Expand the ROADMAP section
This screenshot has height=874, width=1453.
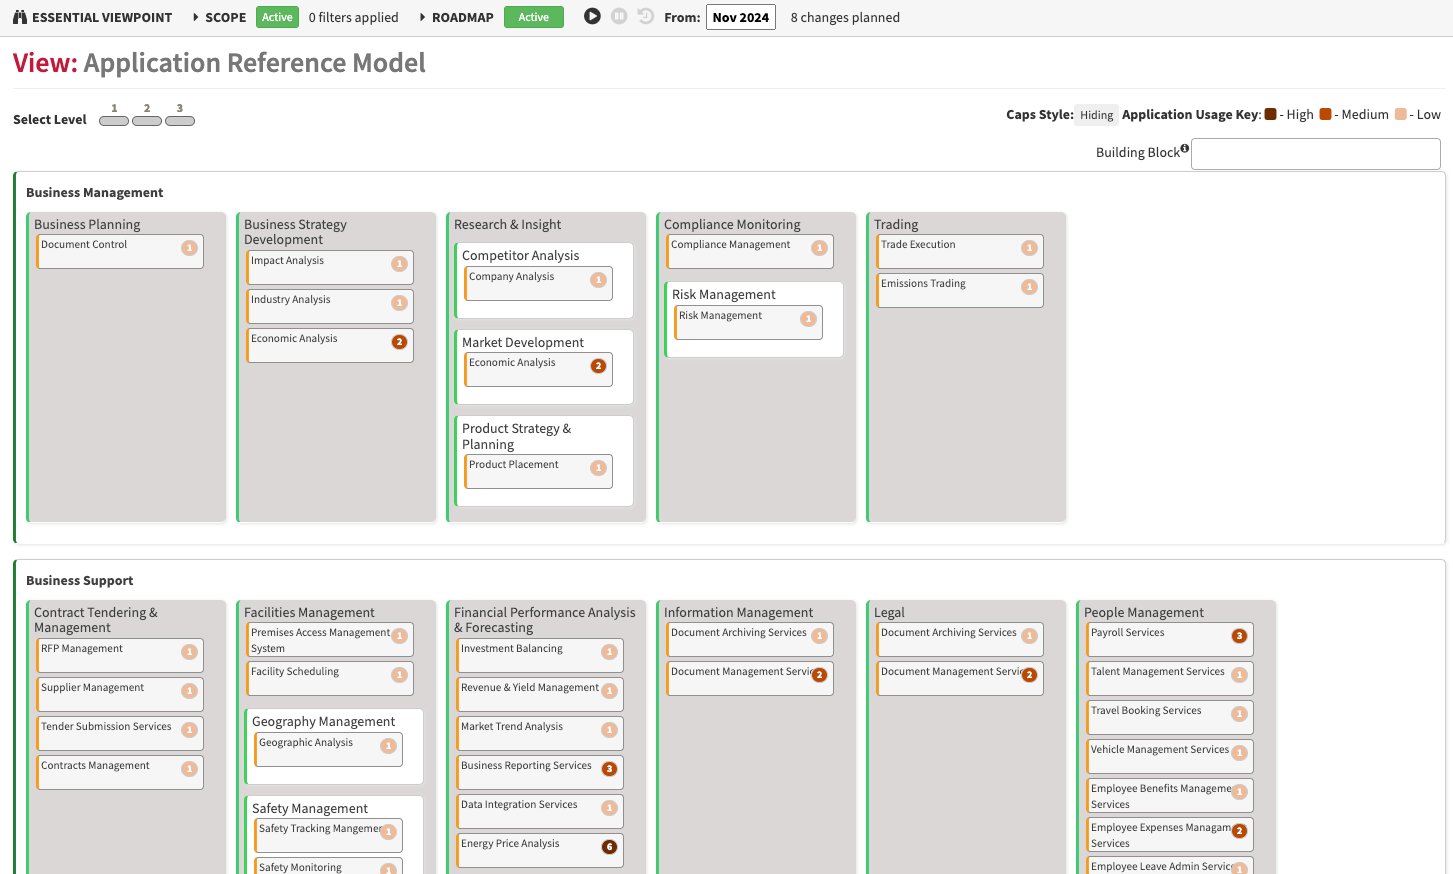[456, 17]
